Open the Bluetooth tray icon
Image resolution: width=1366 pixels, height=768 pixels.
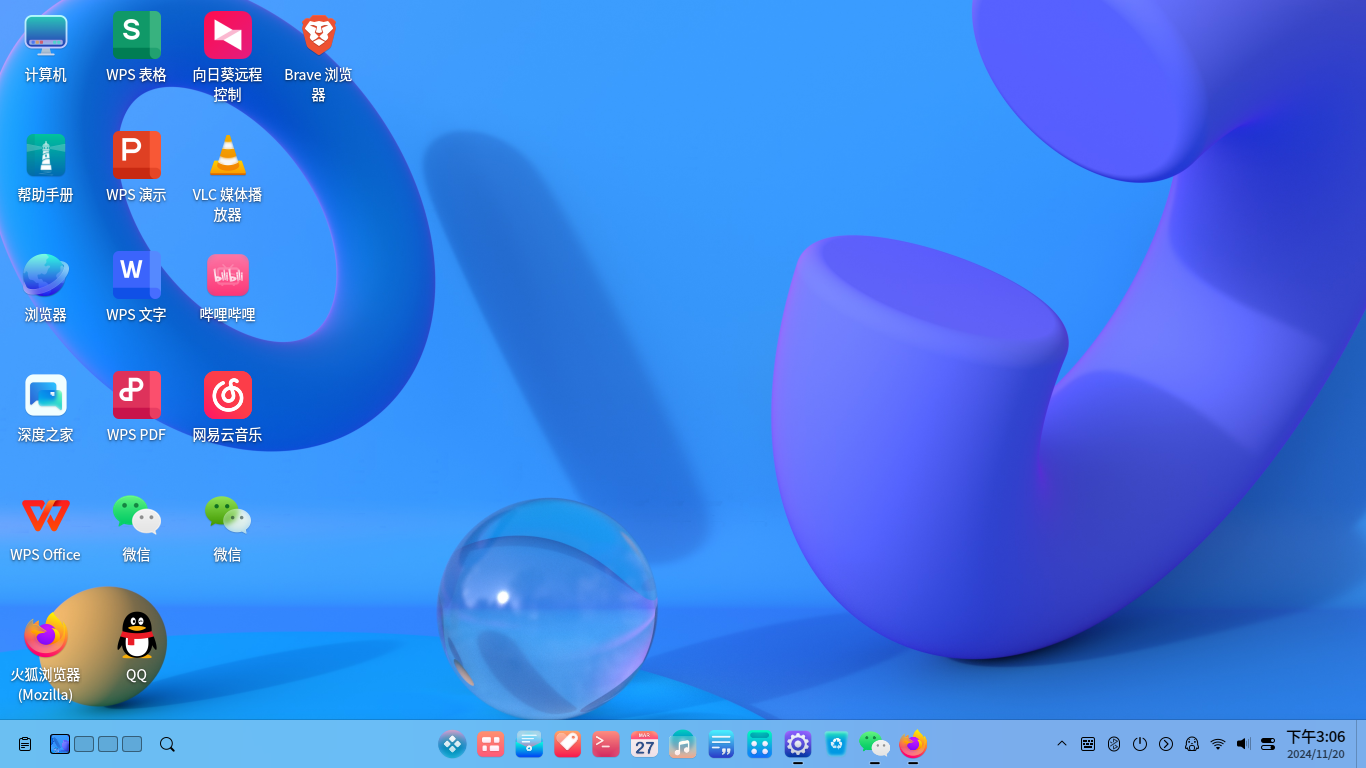[x=1114, y=744]
